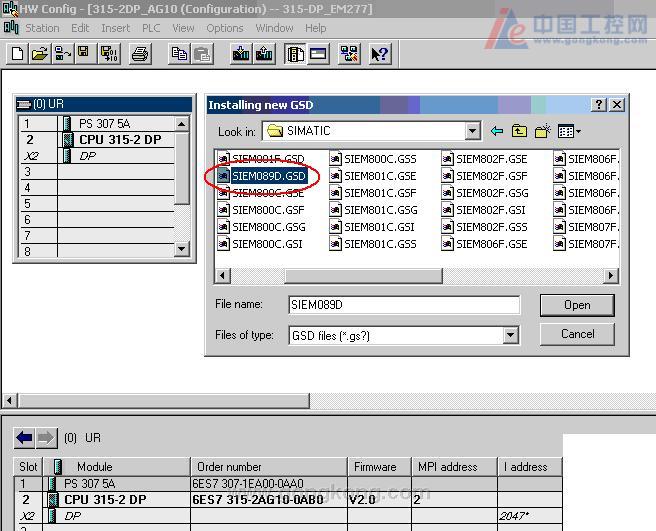This screenshot has height=531, width=656.
Task: Open the Insert menu
Action: click(x=115, y=28)
